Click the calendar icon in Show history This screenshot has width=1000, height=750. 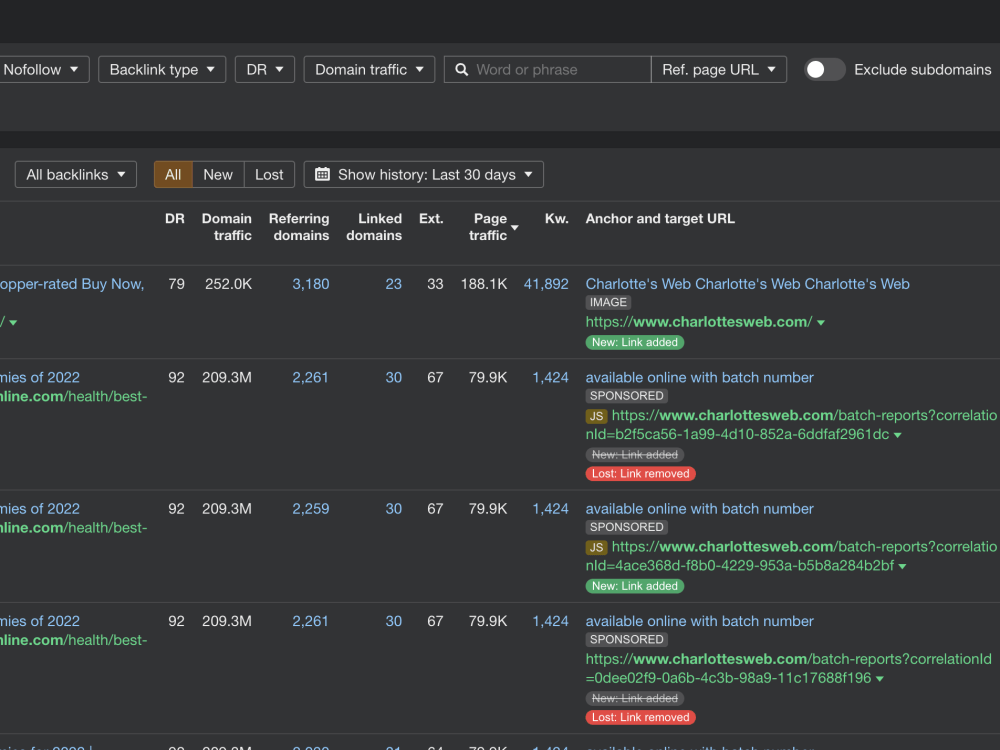322,175
